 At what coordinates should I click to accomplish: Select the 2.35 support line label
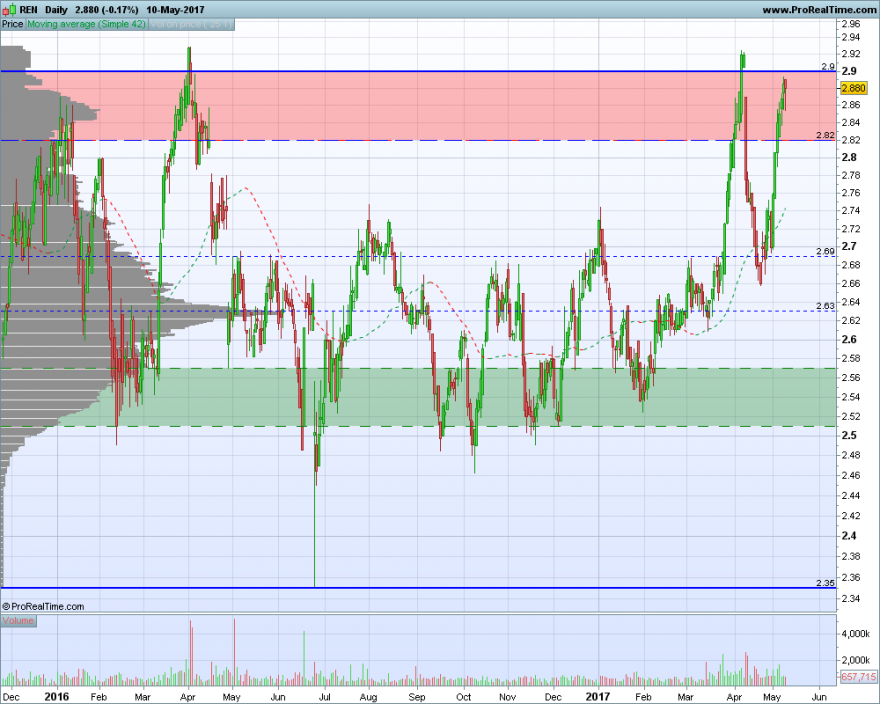coord(825,583)
